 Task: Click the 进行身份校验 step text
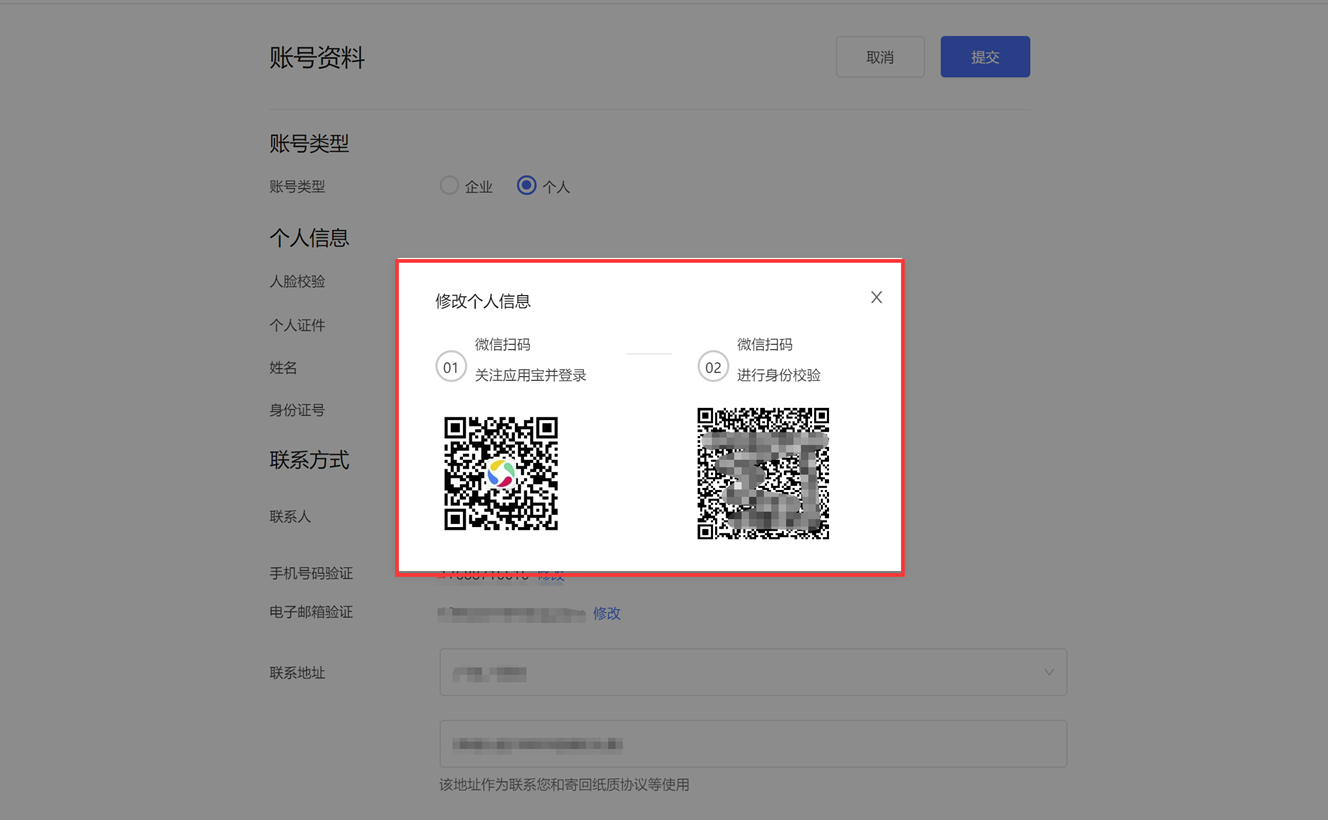779,375
